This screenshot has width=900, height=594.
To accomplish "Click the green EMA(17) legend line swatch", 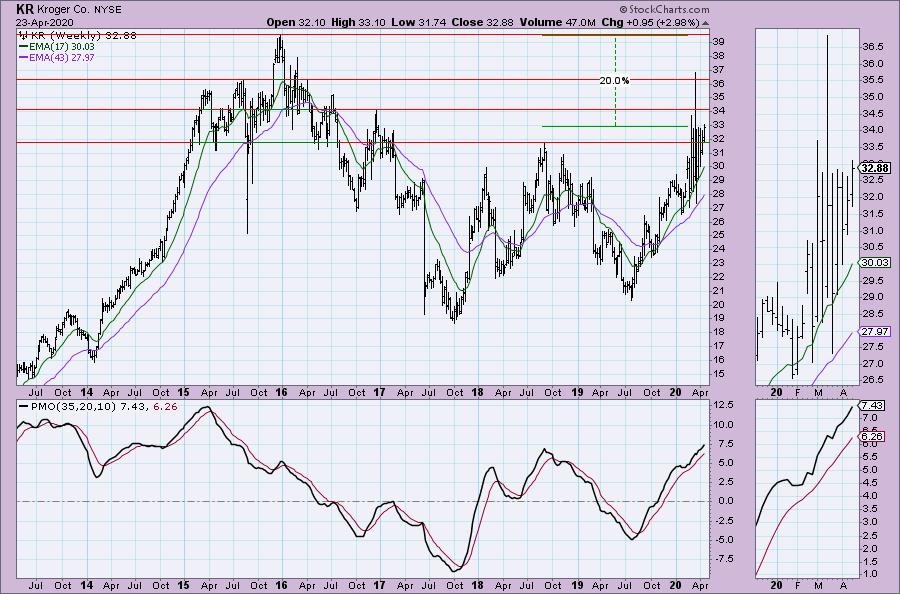I will click(x=23, y=46).
